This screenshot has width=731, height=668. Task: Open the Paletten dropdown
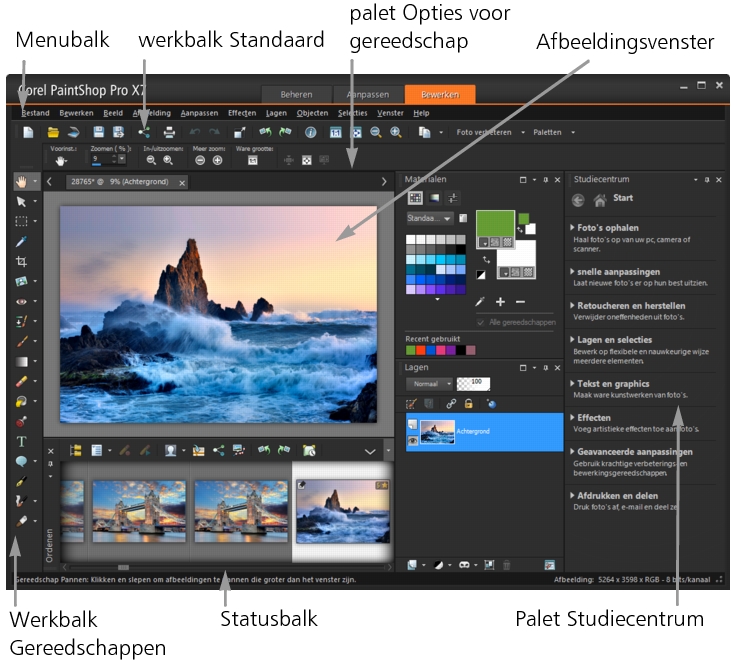573,132
